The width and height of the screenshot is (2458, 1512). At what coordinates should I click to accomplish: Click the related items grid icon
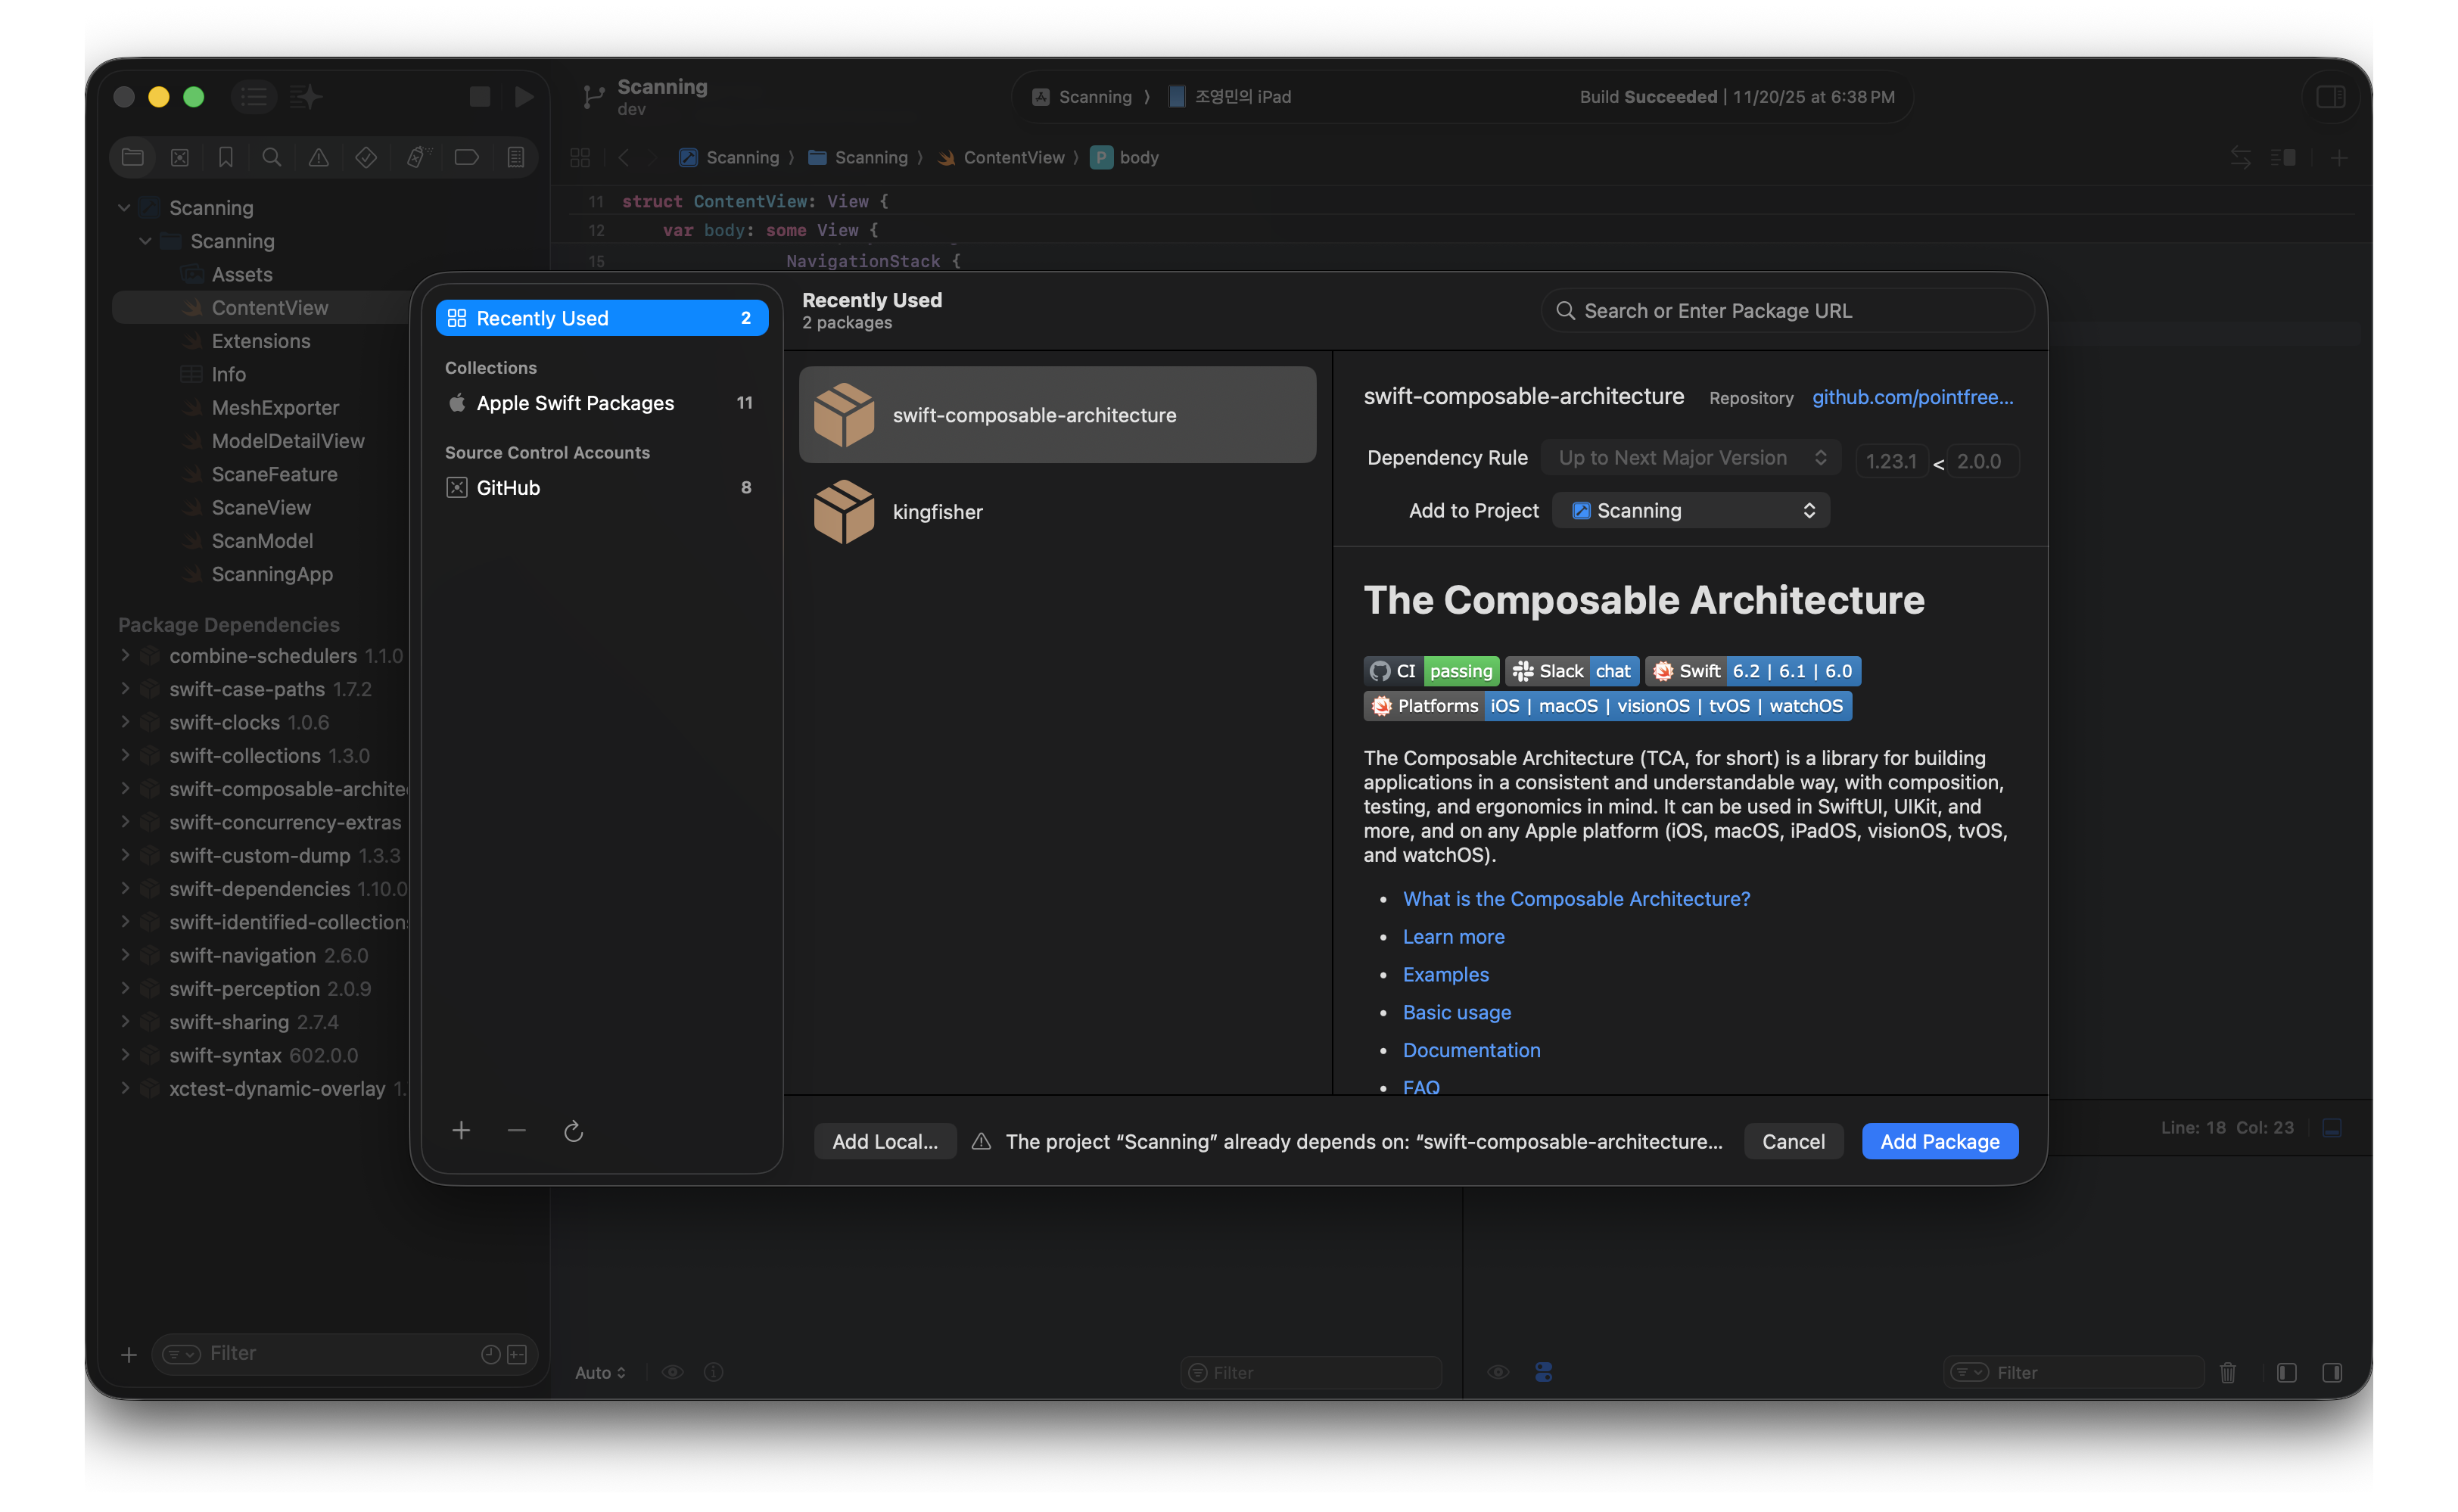click(x=580, y=157)
